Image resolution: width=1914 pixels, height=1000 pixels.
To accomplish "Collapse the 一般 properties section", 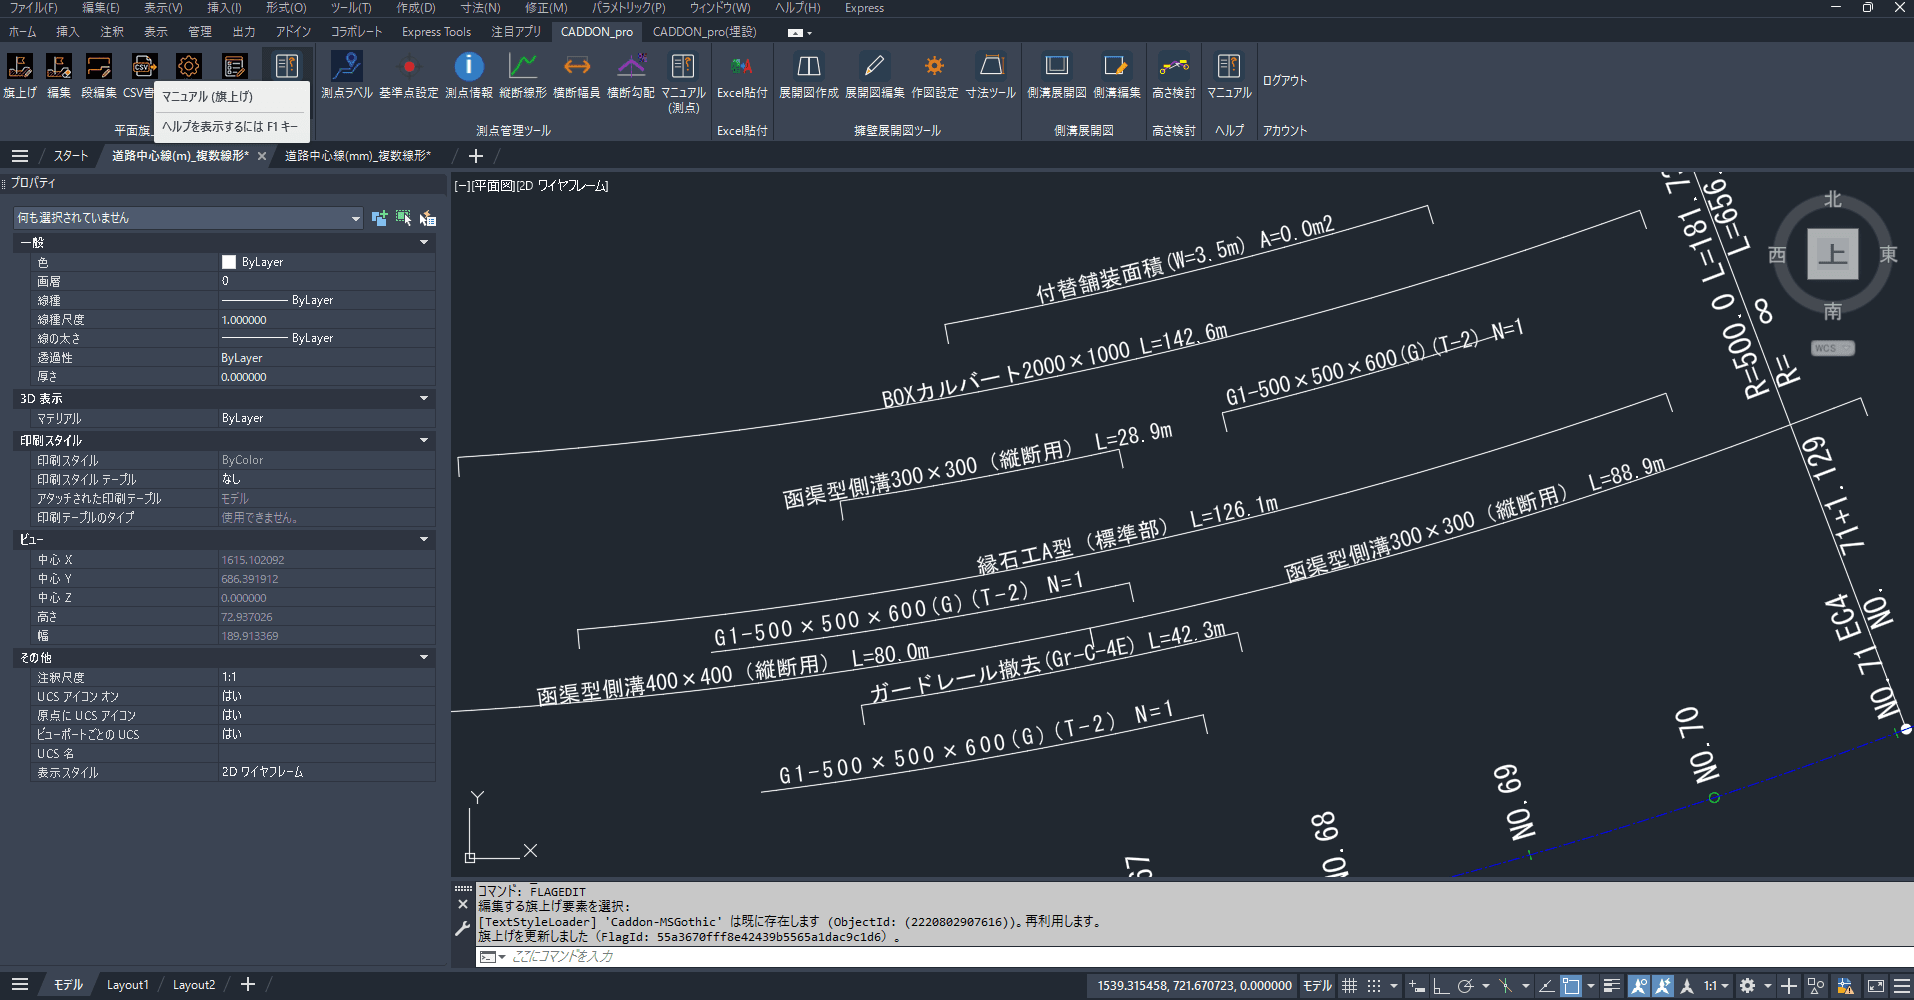I will (423, 243).
